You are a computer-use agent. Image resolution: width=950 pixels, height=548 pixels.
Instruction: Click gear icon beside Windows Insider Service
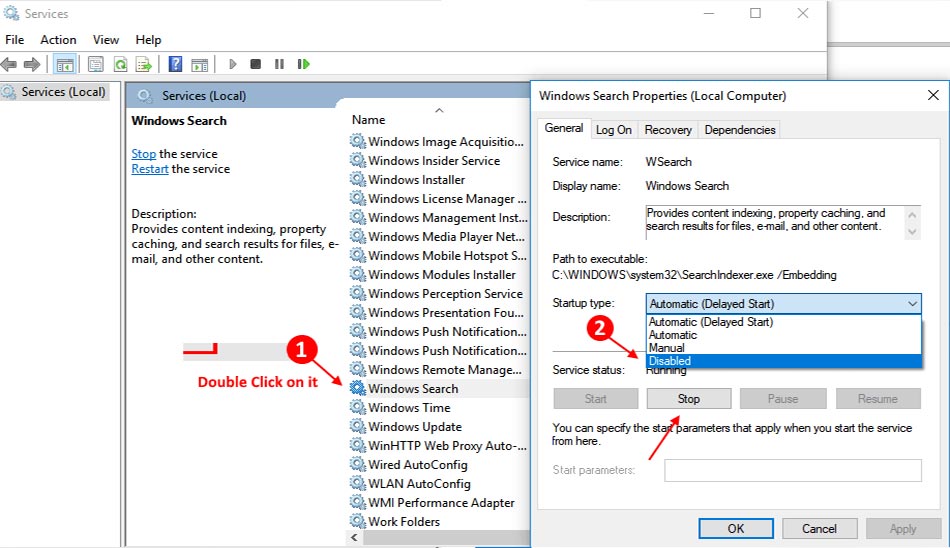pyautogui.click(x=358, y=160)
